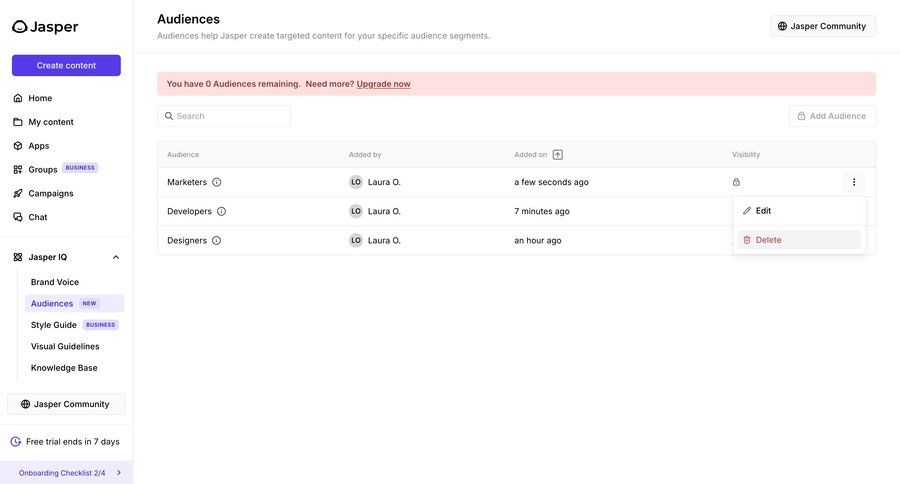Click the NEW badge next to Audiences
This screenshot has height=484, width=900.
pos(89,303)
